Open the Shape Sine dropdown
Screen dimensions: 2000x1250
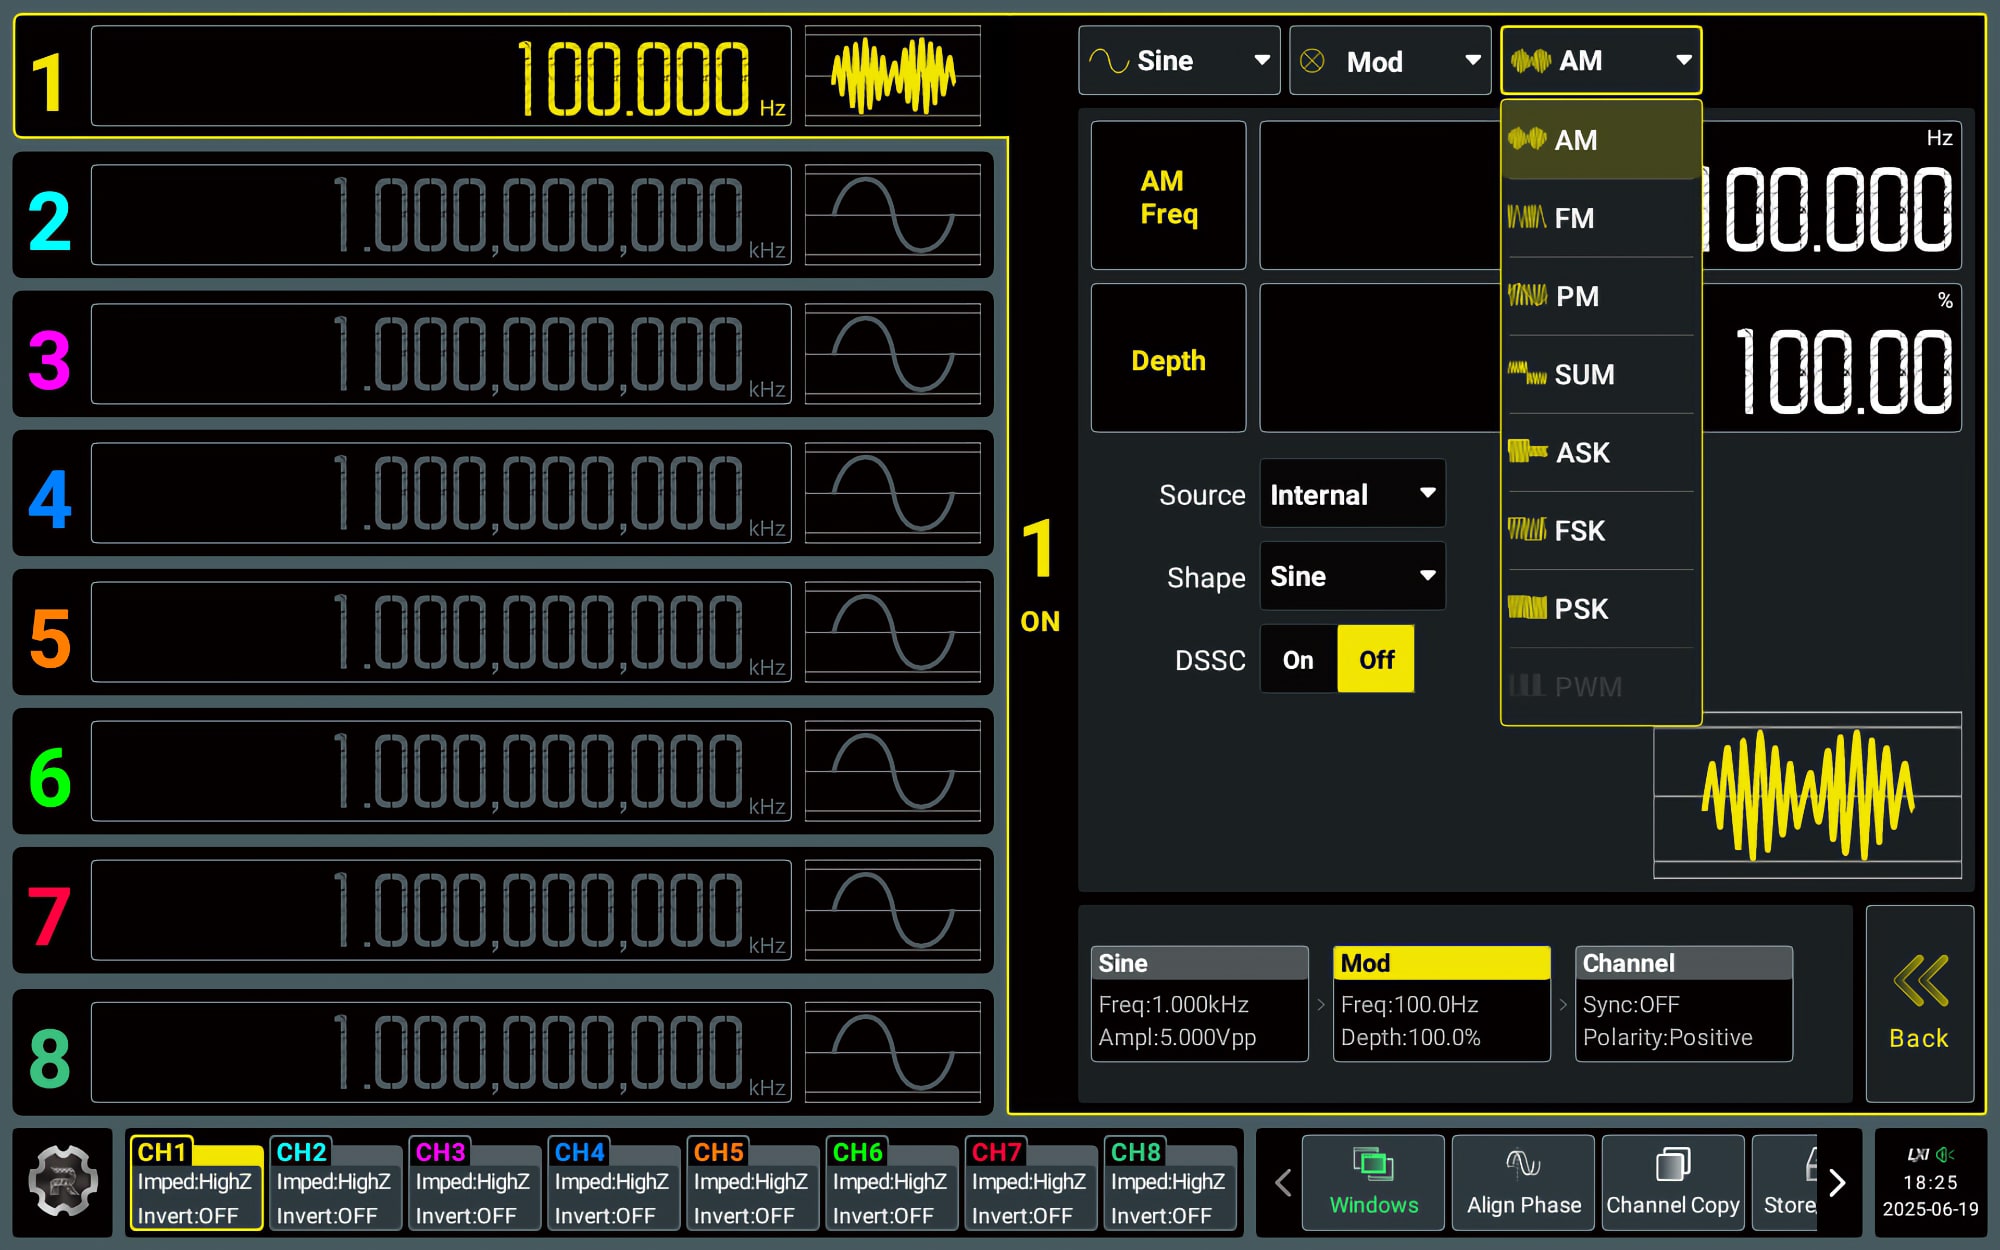1352,576
